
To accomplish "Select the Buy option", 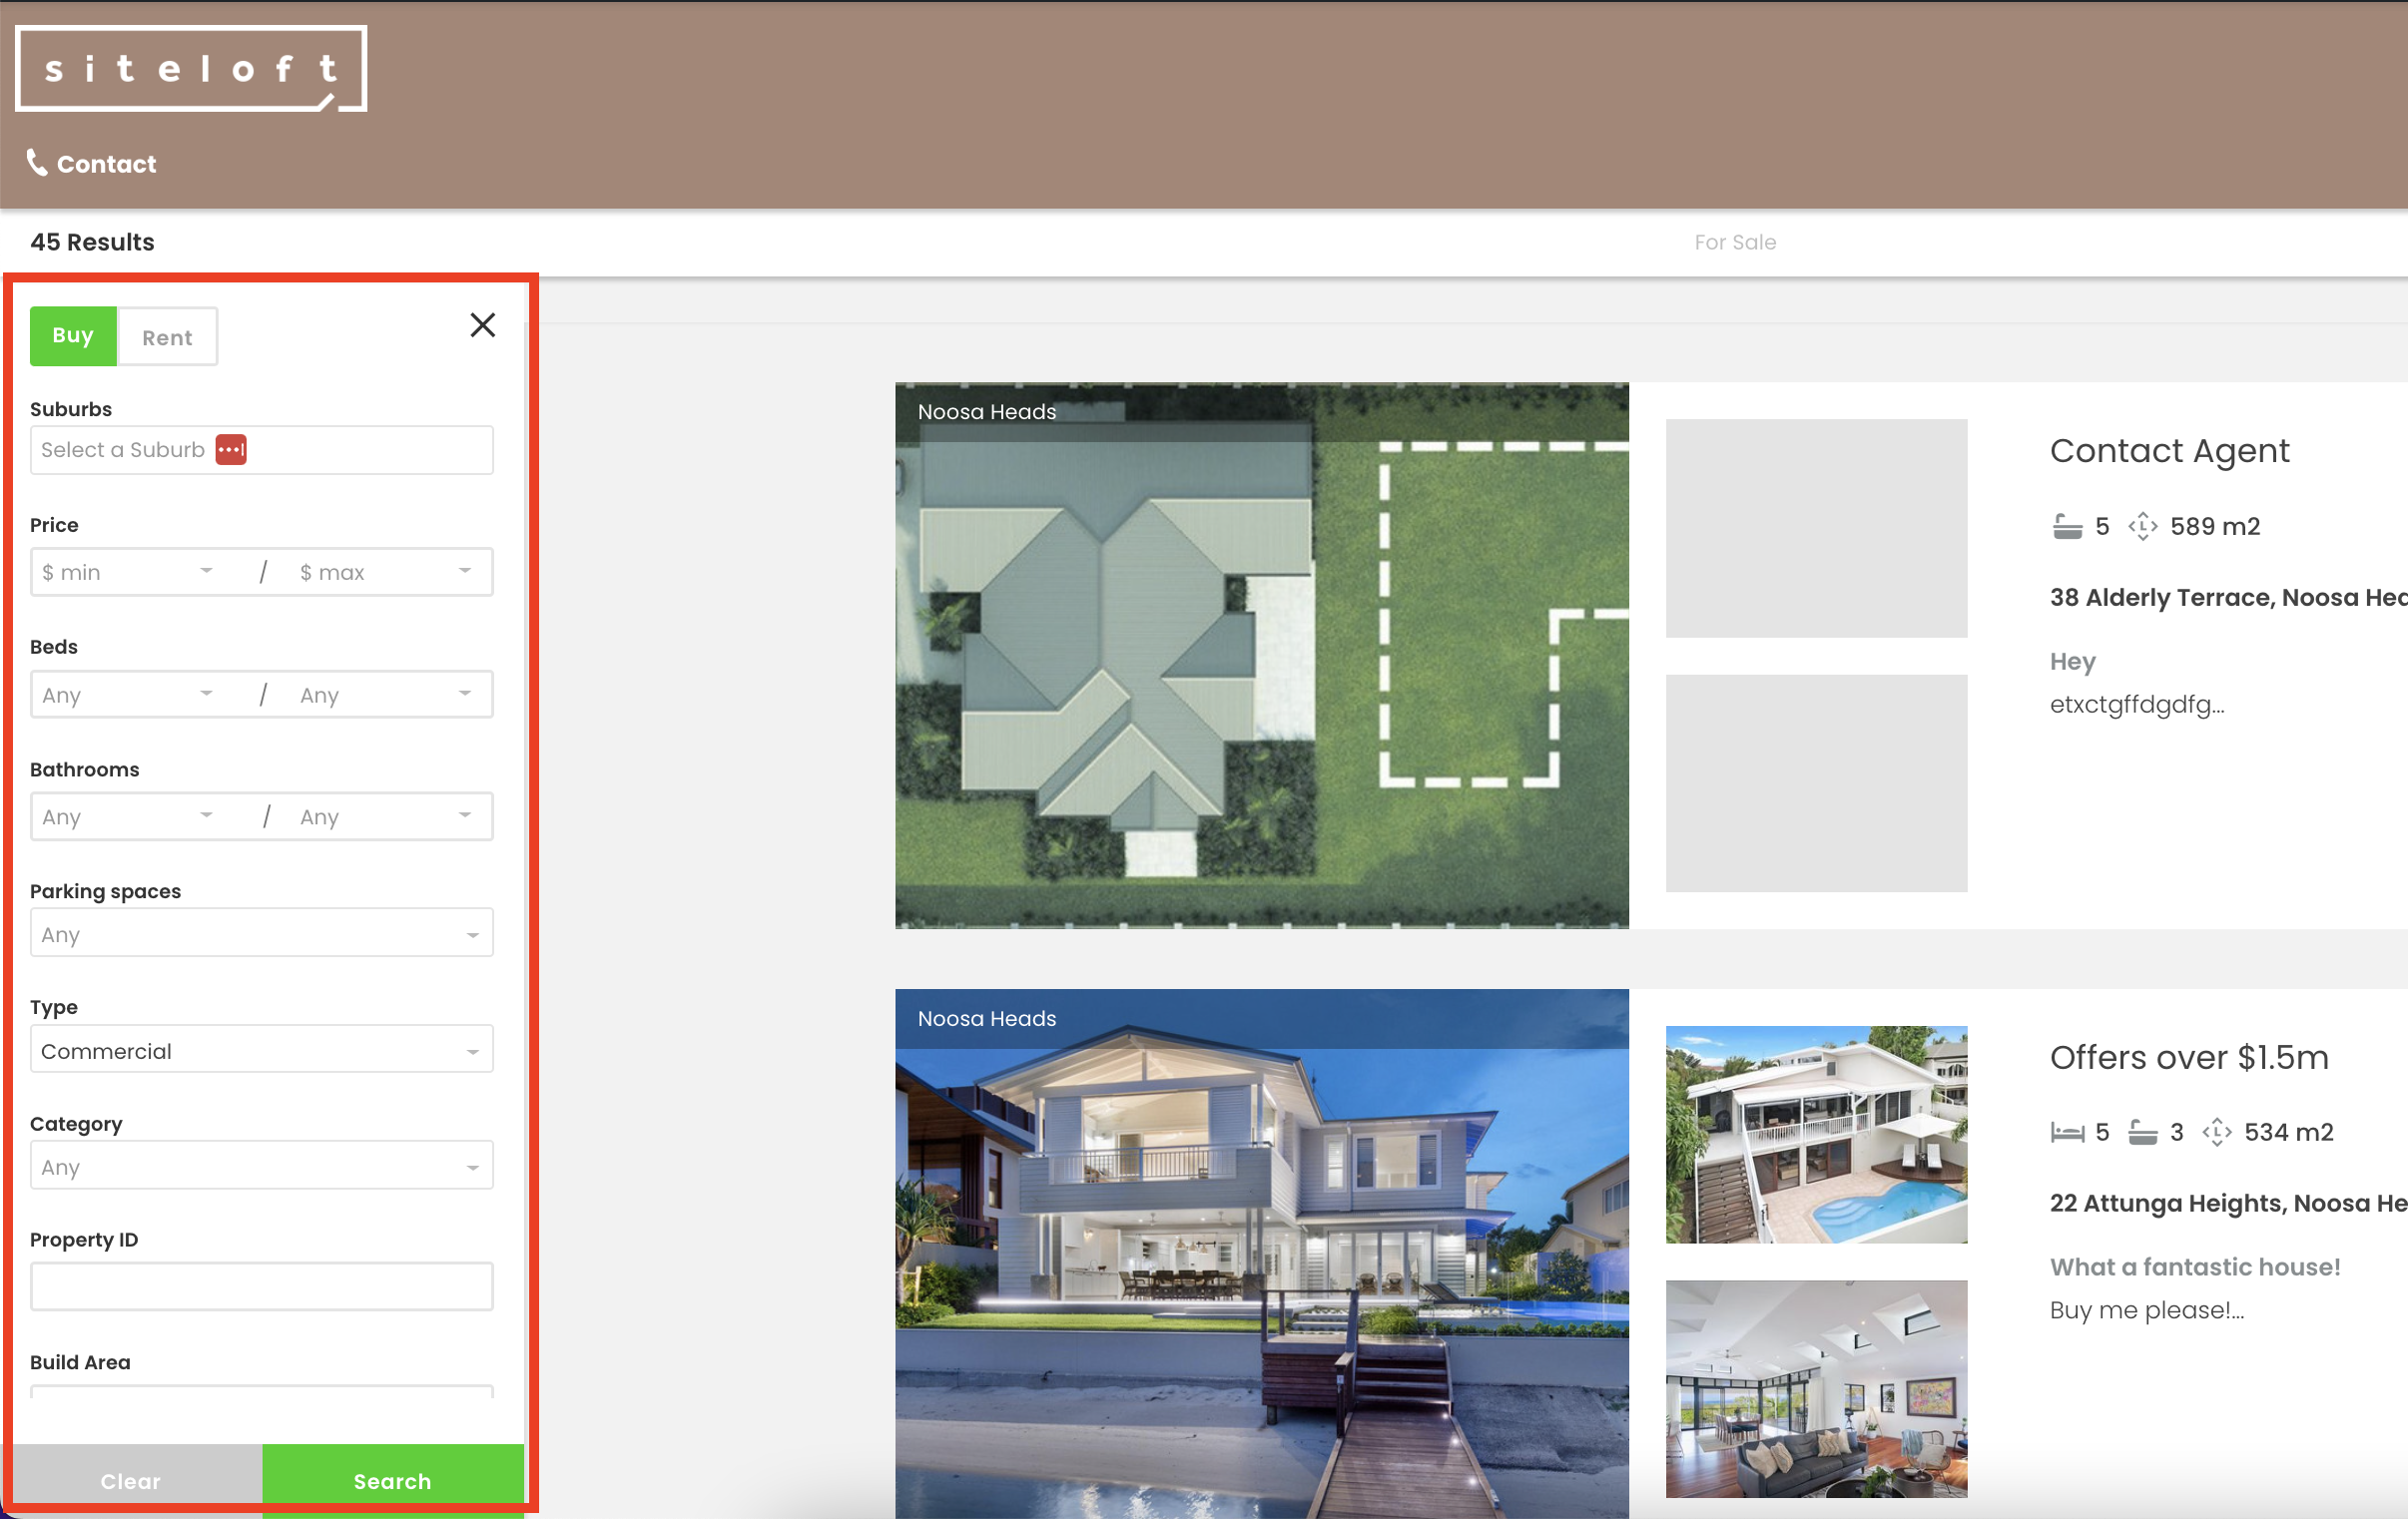I will point(73,336).
